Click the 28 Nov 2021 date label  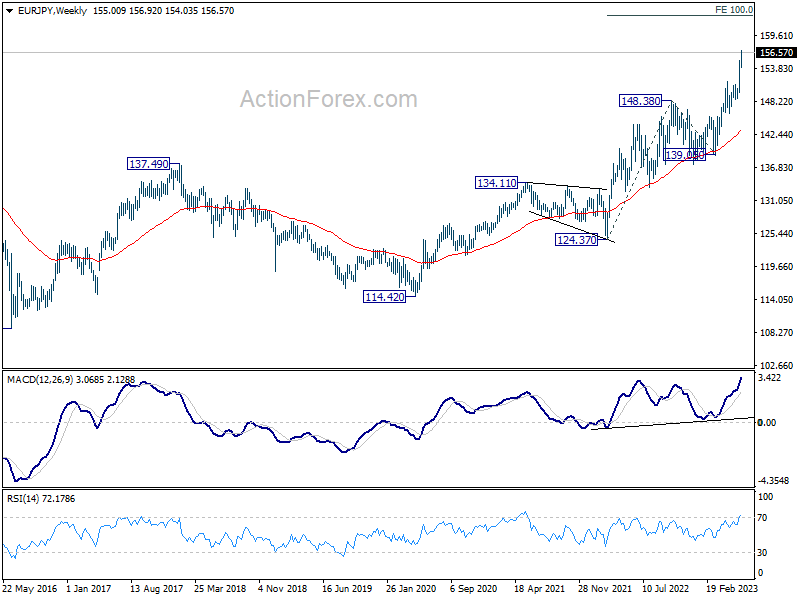pos(604,588)
